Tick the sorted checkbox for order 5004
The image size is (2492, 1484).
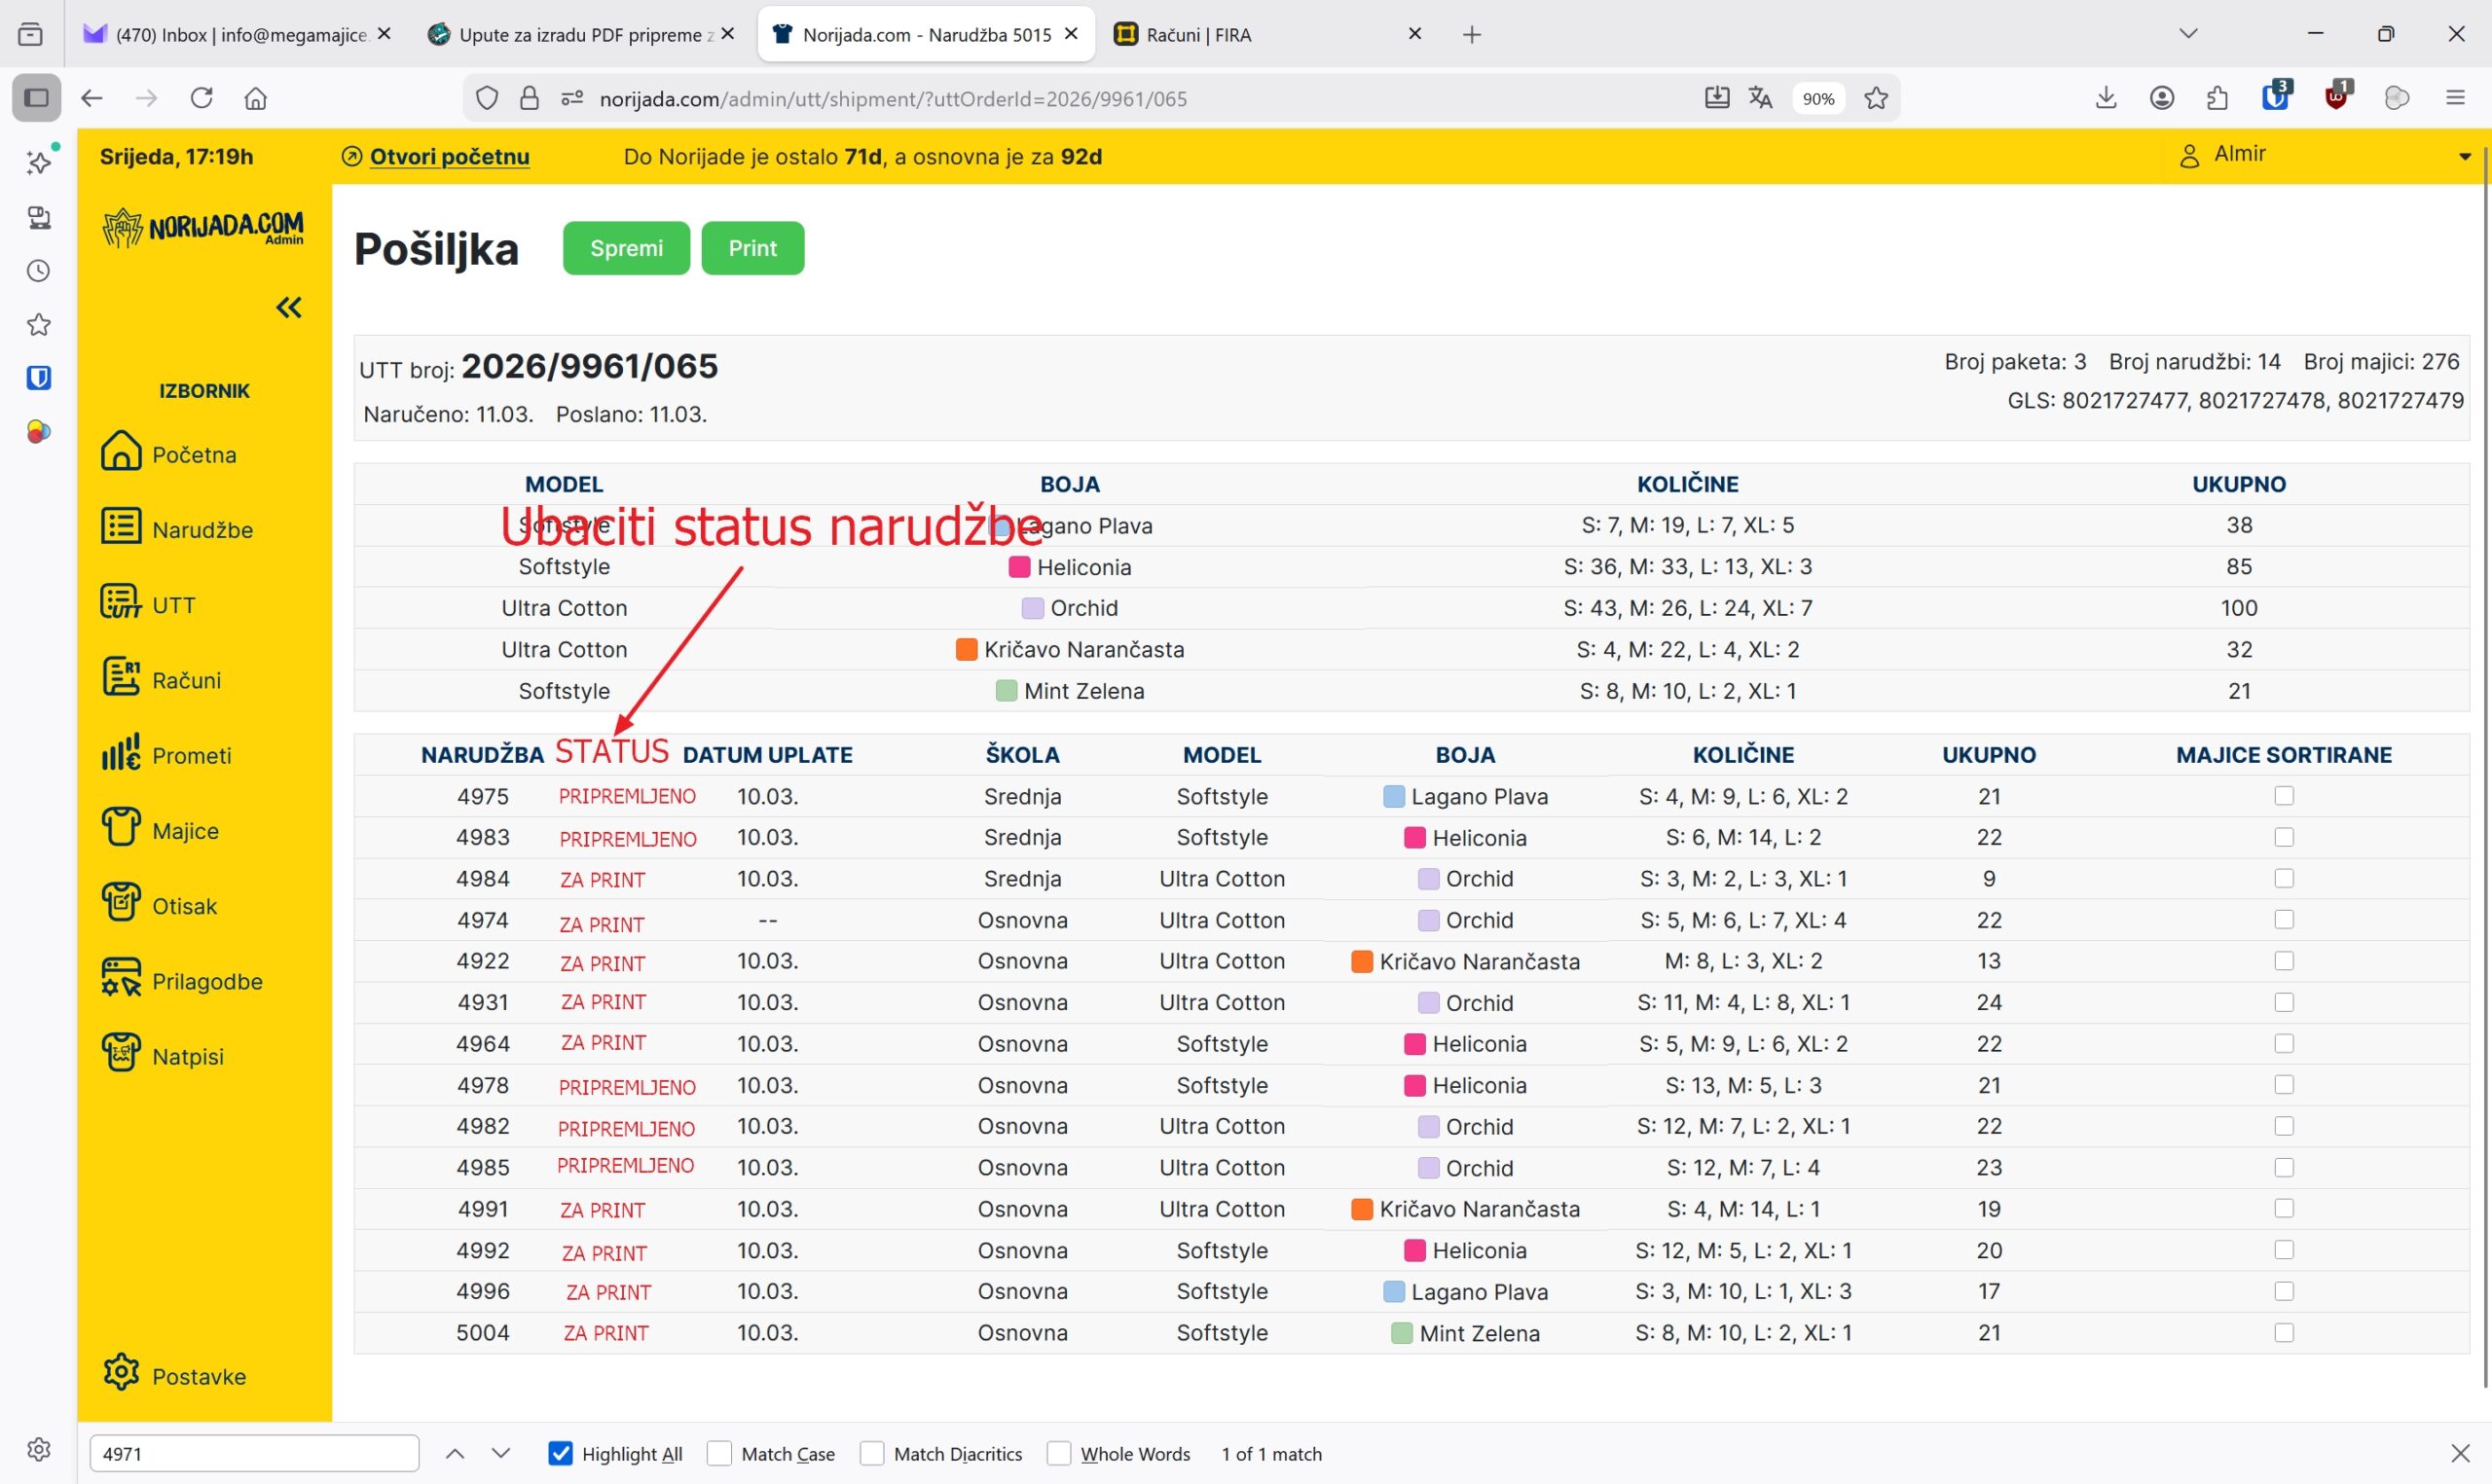point(2283,1332)
